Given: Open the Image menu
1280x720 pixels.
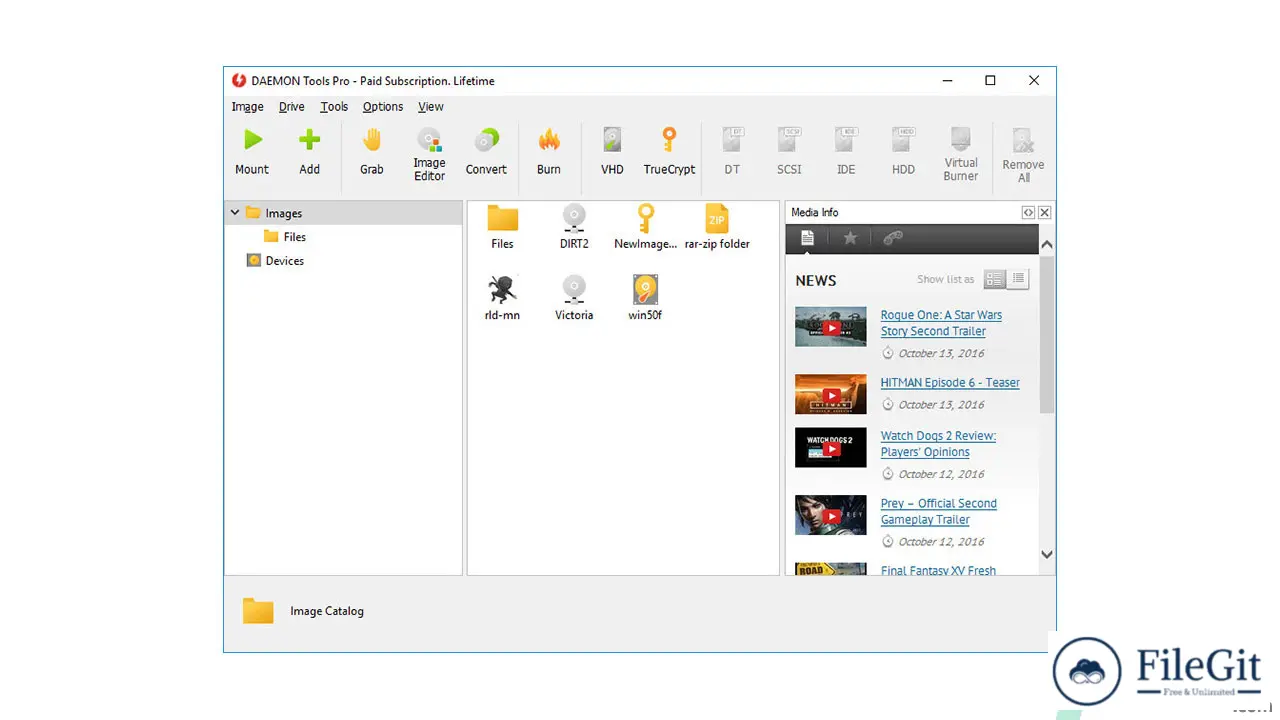Looking at the screenshot, I should click(x=247, y=107).
